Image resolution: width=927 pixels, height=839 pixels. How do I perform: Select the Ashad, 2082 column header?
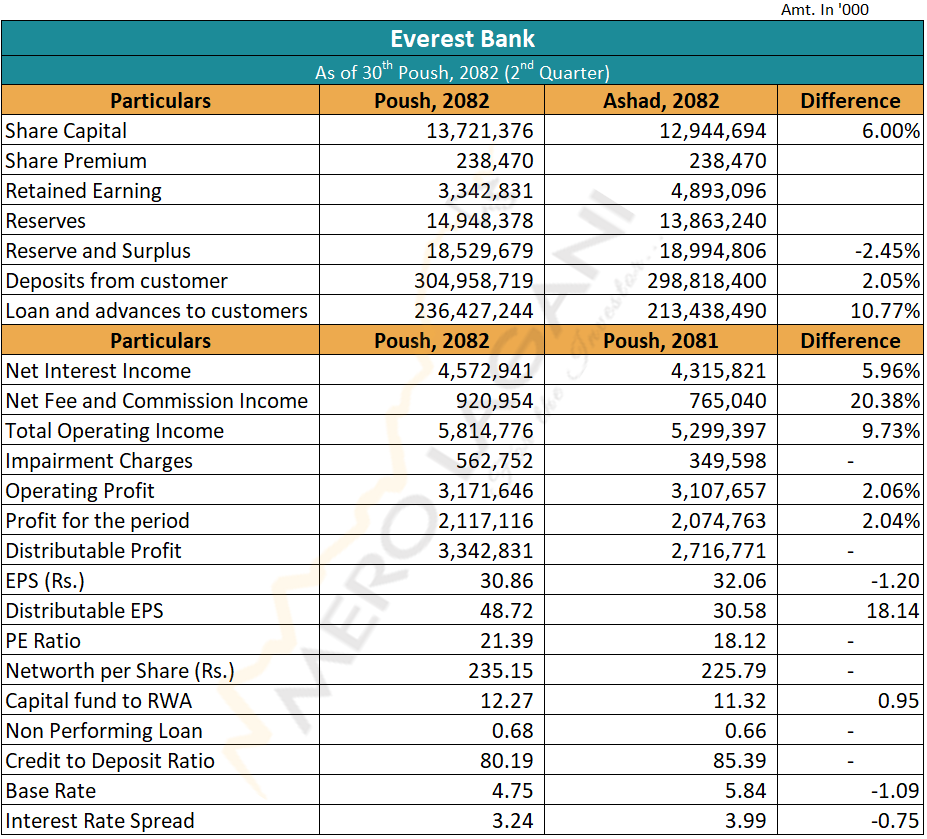point(660,101)
